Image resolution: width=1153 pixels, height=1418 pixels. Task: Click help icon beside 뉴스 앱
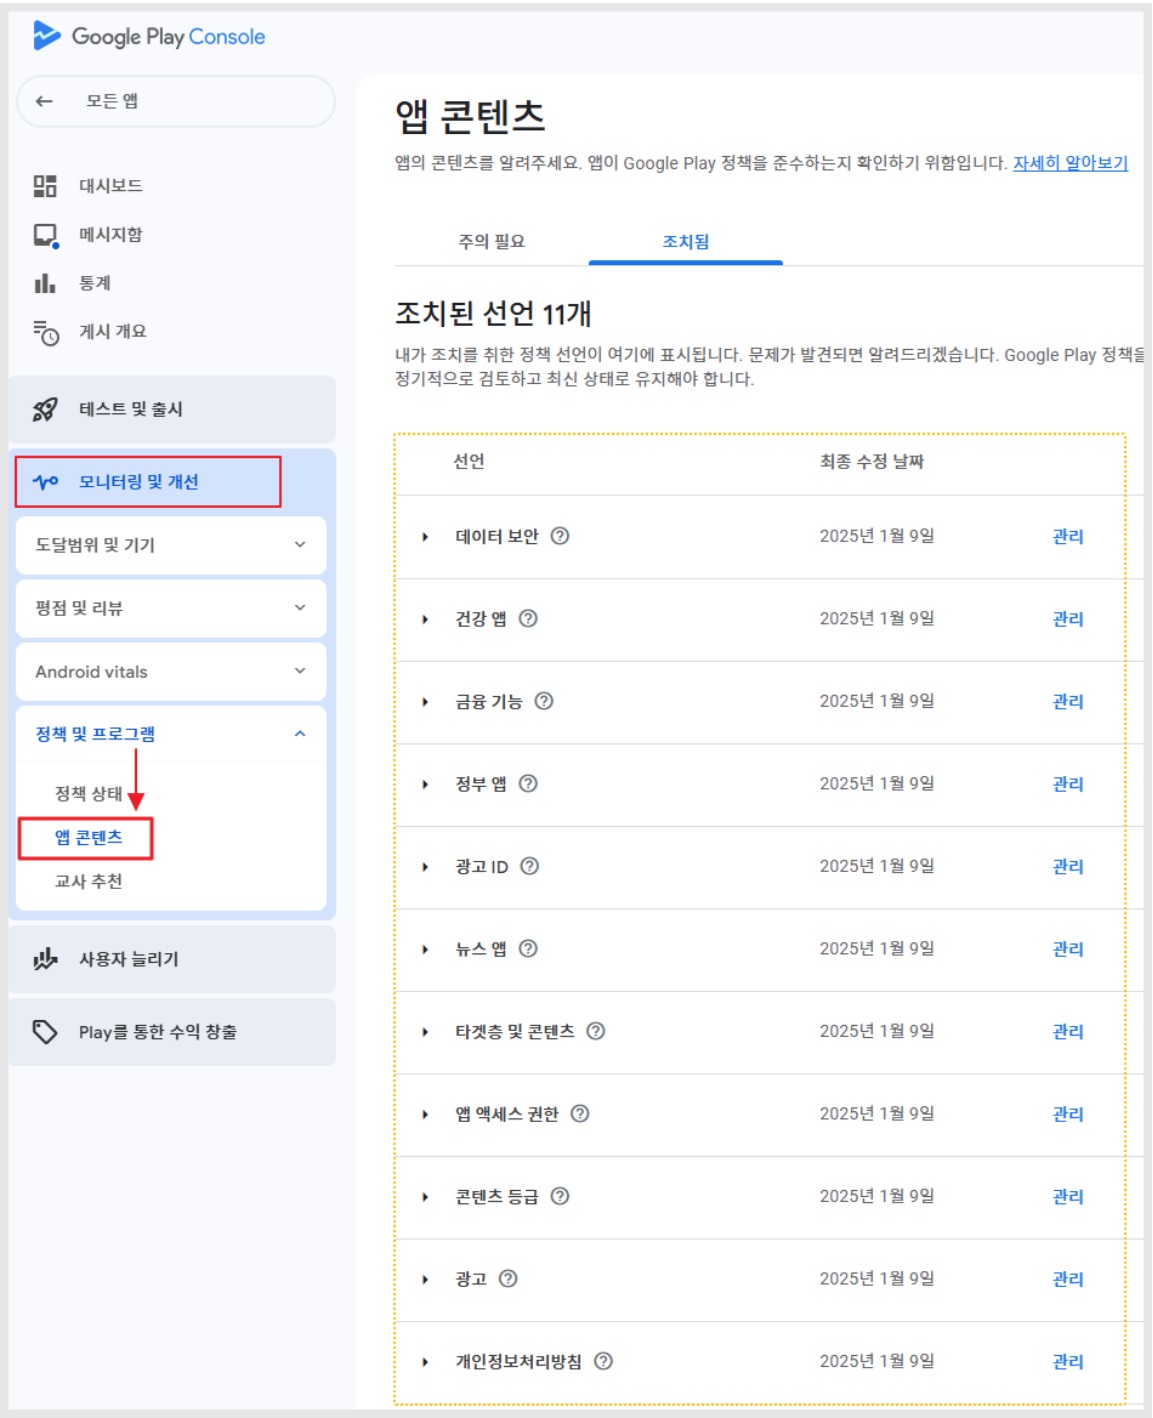[x=528, y=948]
